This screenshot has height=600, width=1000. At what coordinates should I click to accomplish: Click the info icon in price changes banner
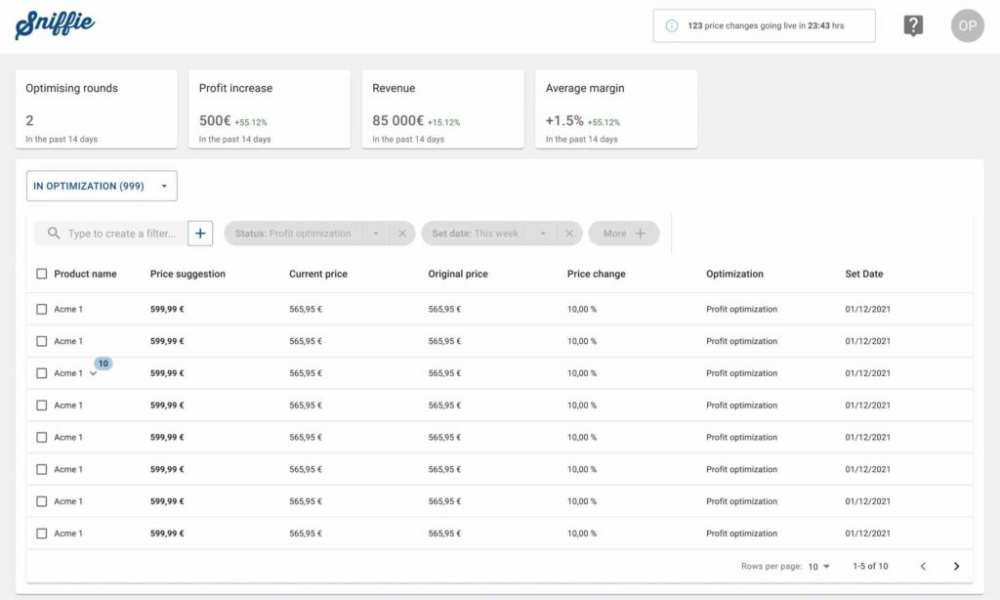coord(672,26)
